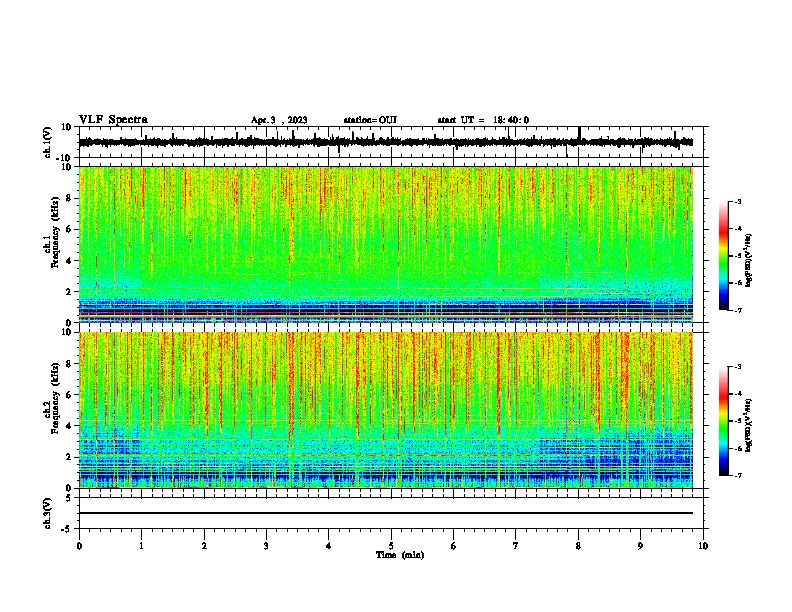792x612 pixels.
Task: Click the 'VLF Spectra' title text
Action: pos(113,120)
